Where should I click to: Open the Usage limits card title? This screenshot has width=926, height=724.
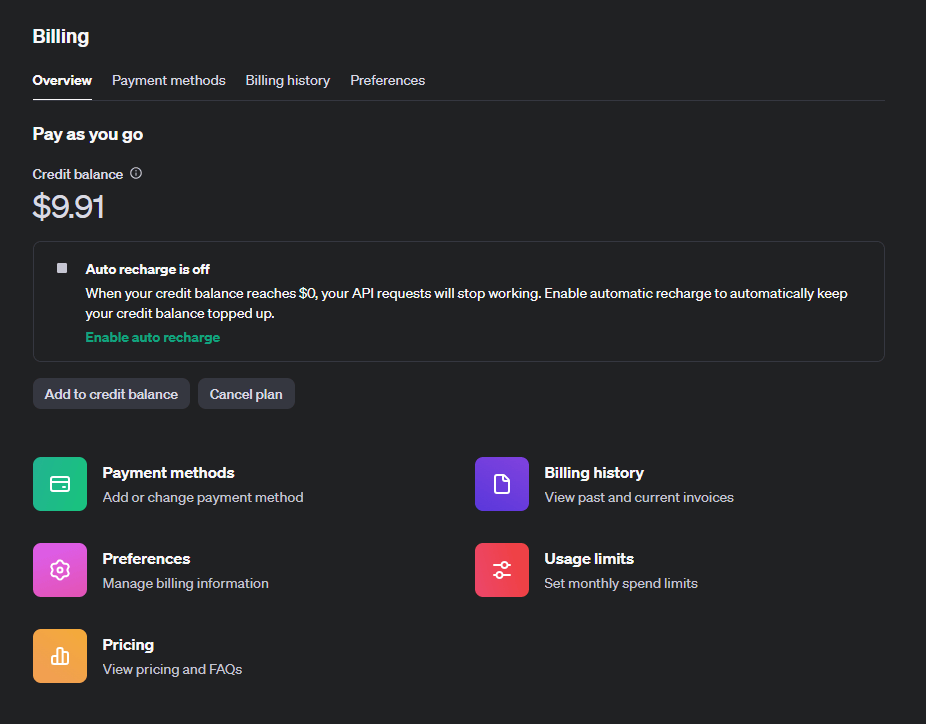pyautogui.click(x=589, y=559)
